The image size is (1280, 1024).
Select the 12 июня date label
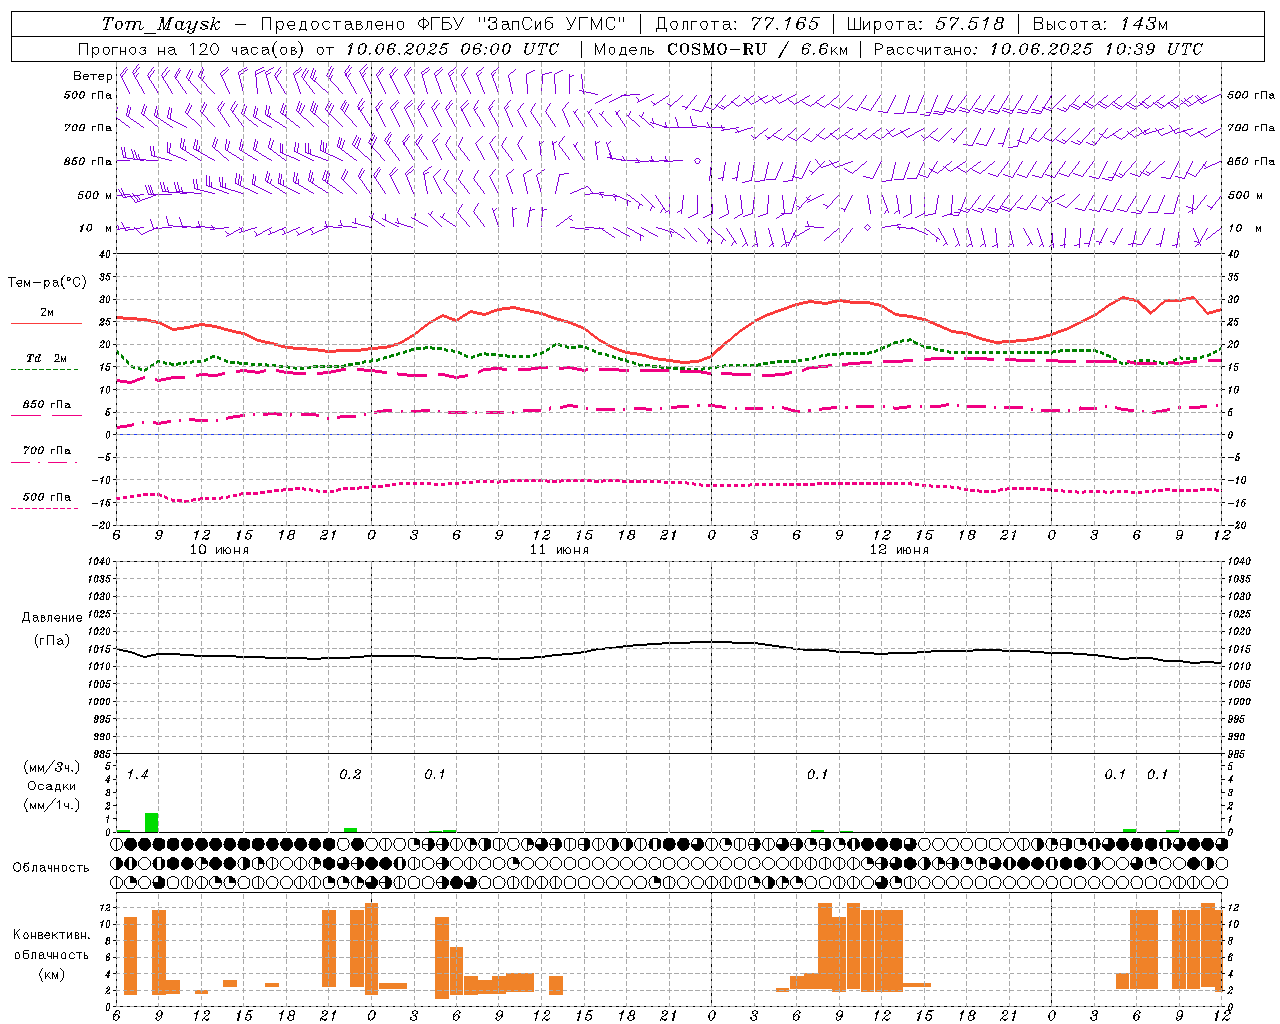coord(899,550)
